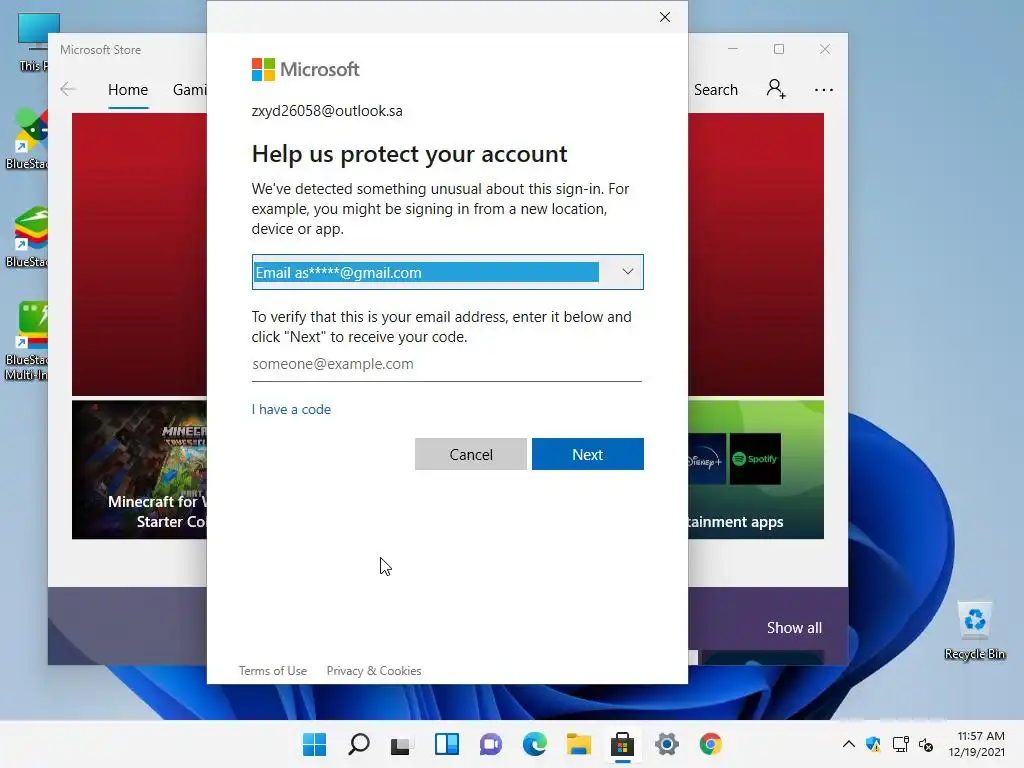The height and width of the screenshot is (768, 1024).
Task: Click the Cancel button
Action: (470, 454)
